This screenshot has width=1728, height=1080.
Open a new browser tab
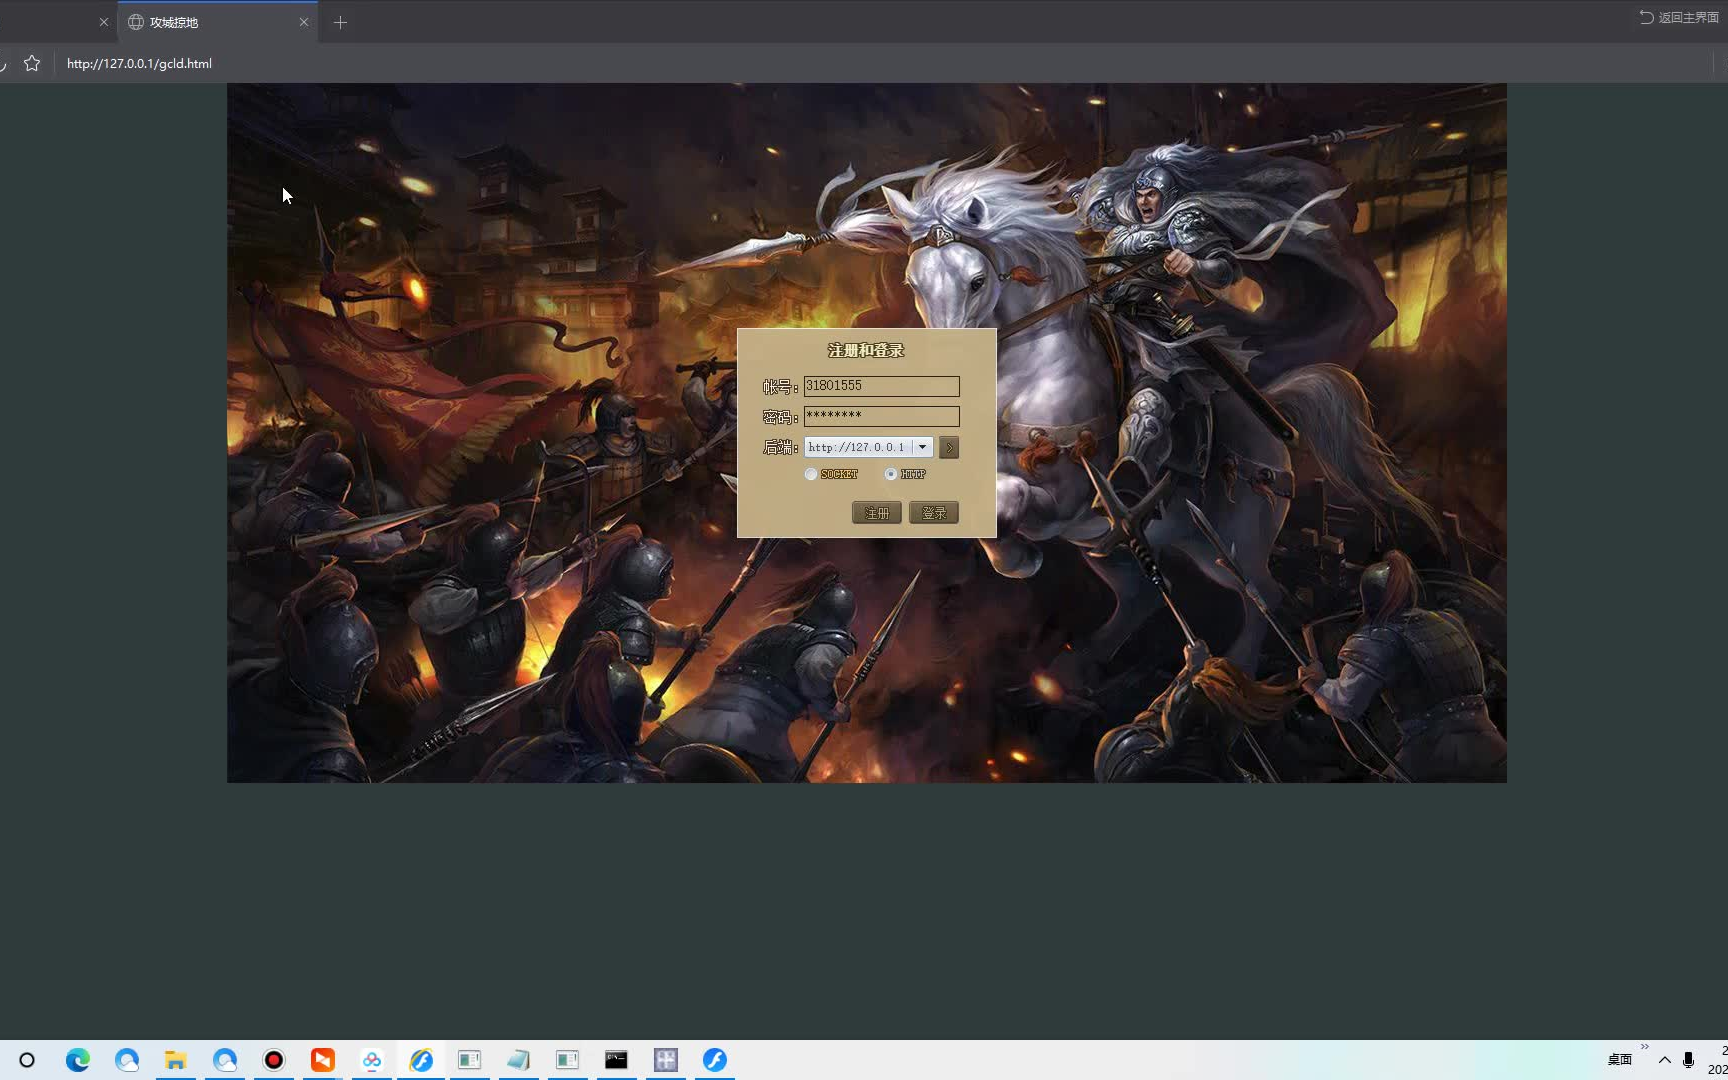pos(340,22)
